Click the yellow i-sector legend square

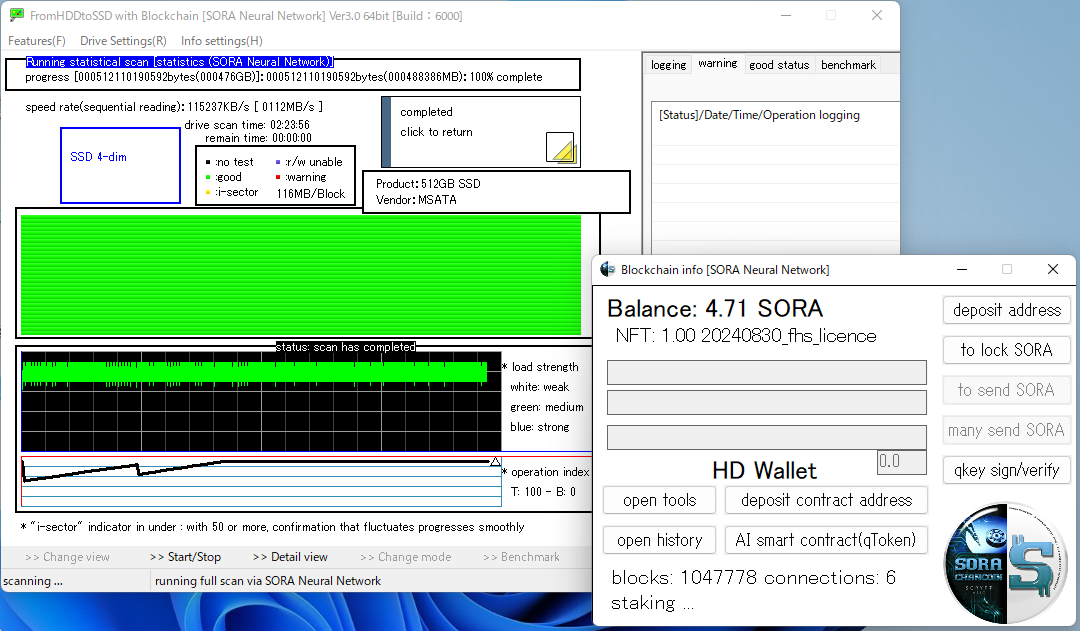tap(208, 192)
